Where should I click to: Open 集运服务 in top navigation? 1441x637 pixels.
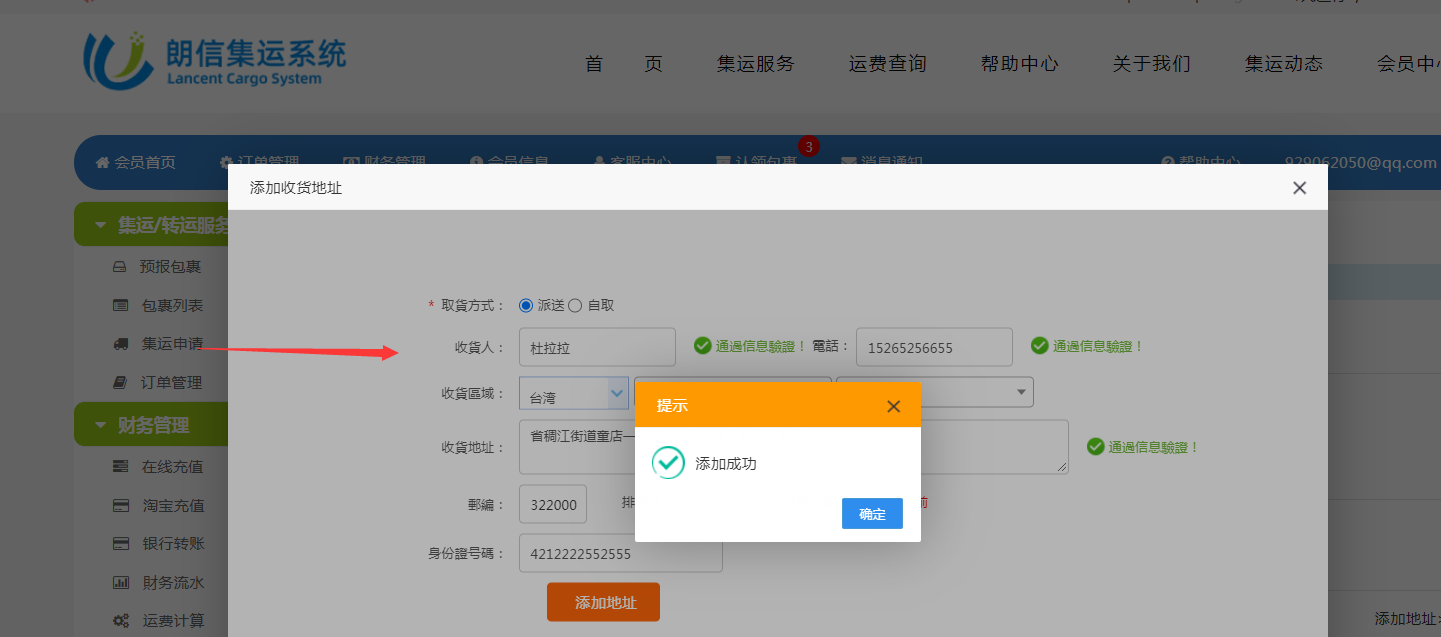[x=755, y=64]
